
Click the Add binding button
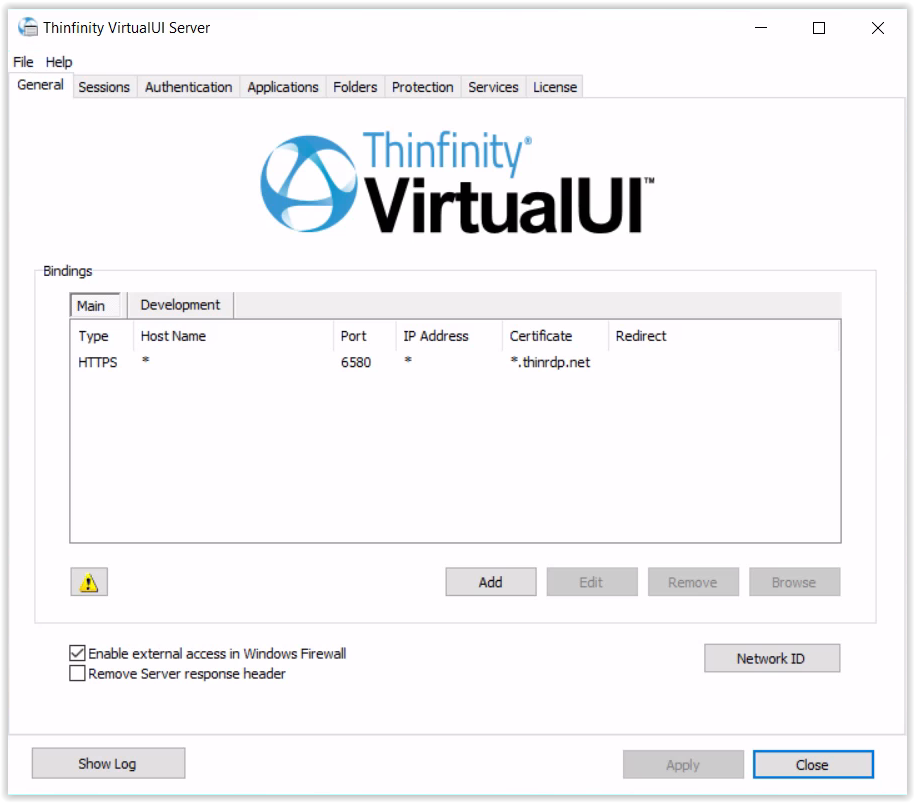click(490, 582)
